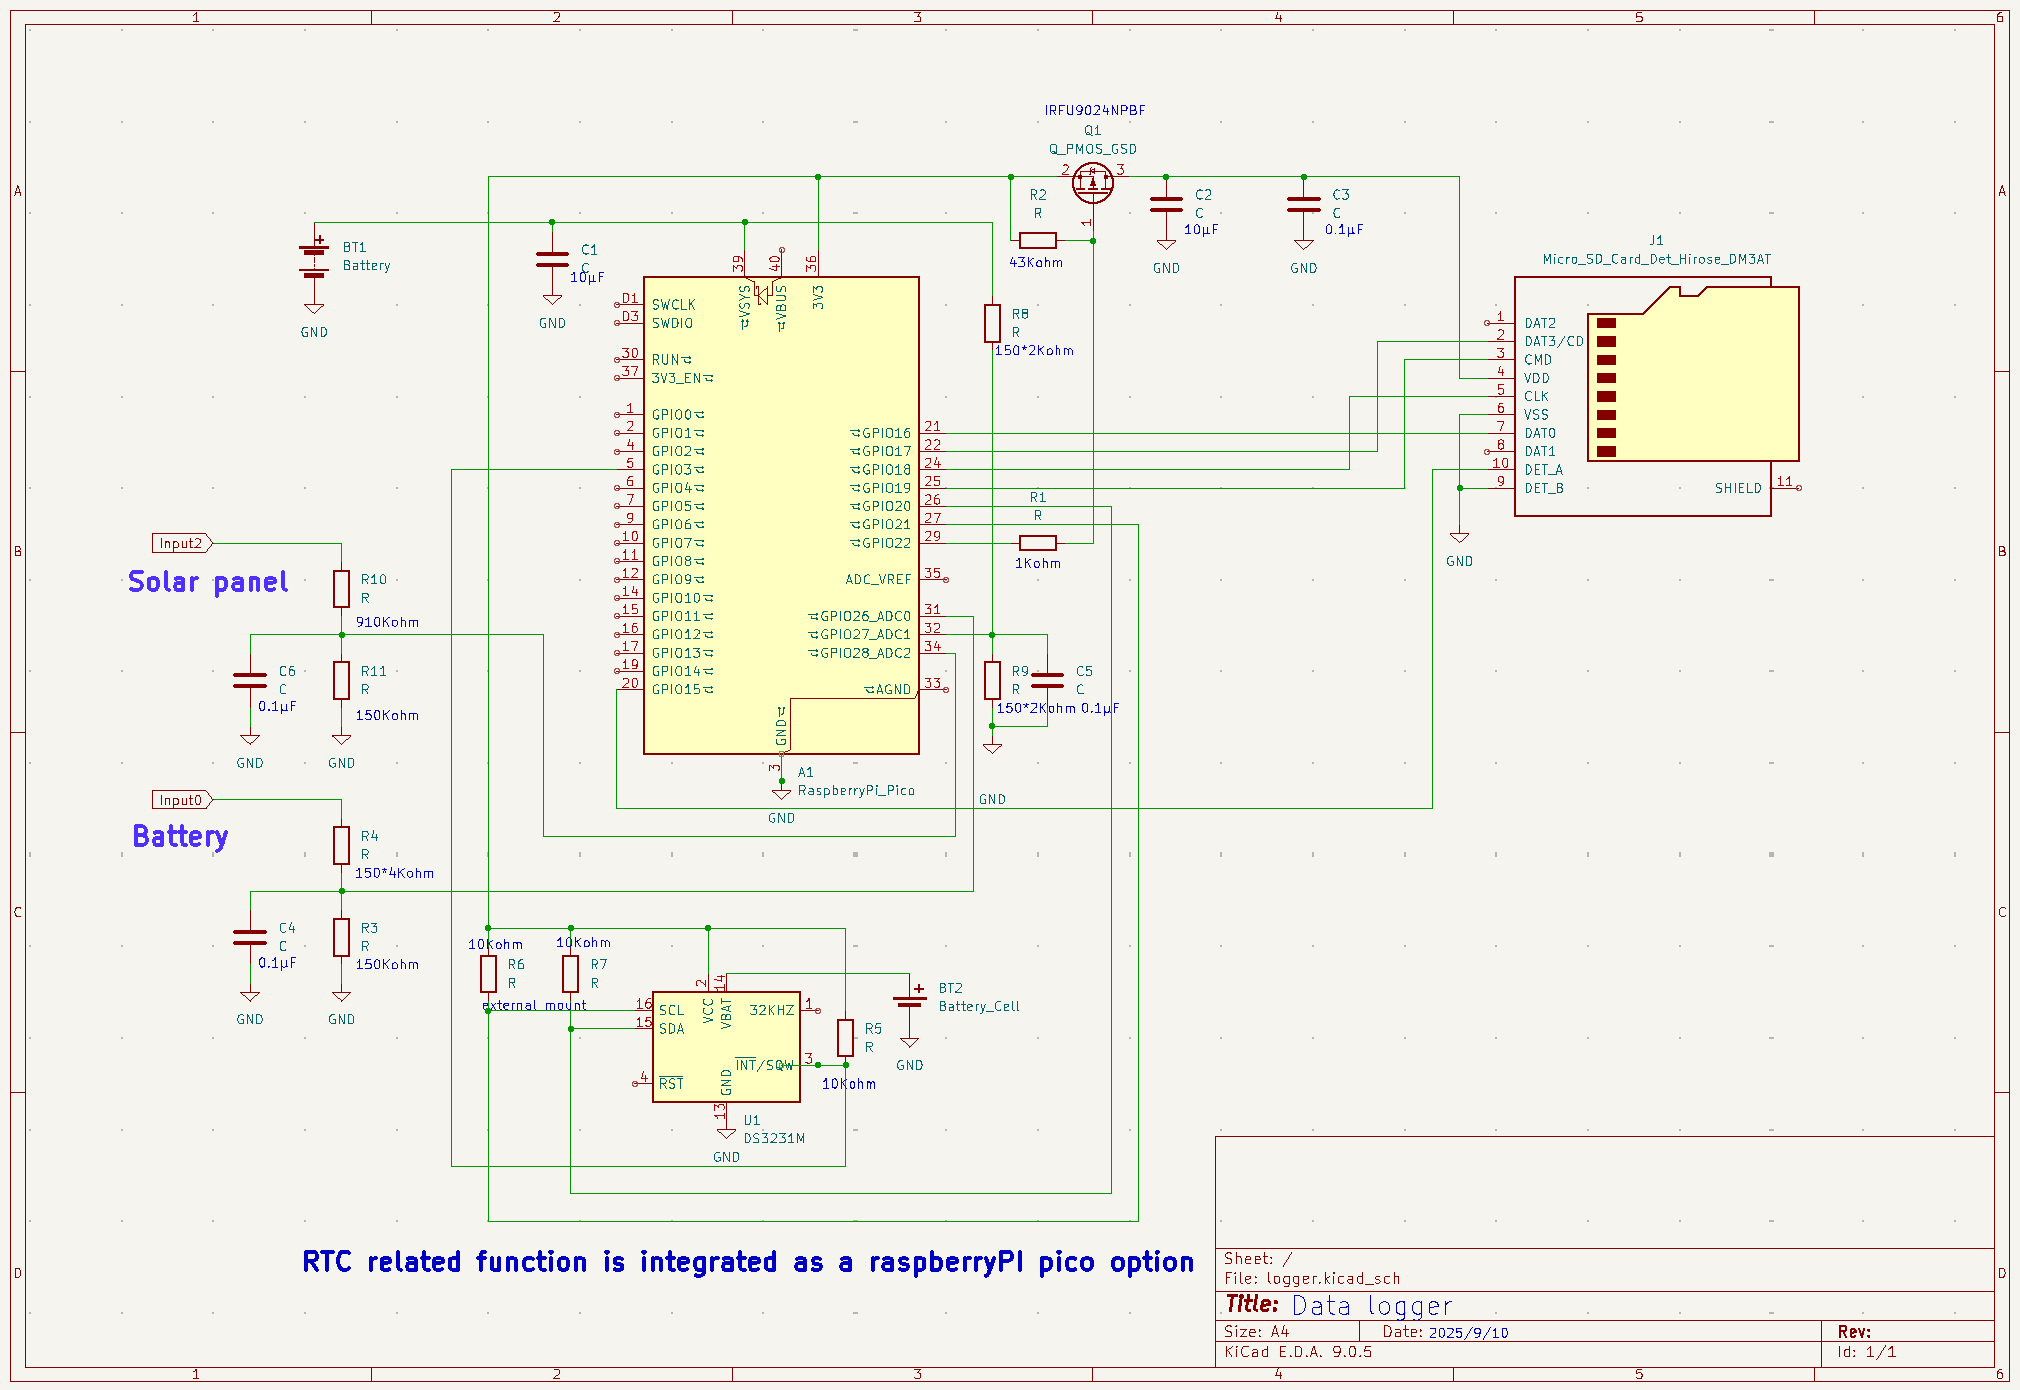This screenshot has height=1390, width=2020.
Task: Select resistor R2 symbol near Q1
Action: [x=1038, y=240]
